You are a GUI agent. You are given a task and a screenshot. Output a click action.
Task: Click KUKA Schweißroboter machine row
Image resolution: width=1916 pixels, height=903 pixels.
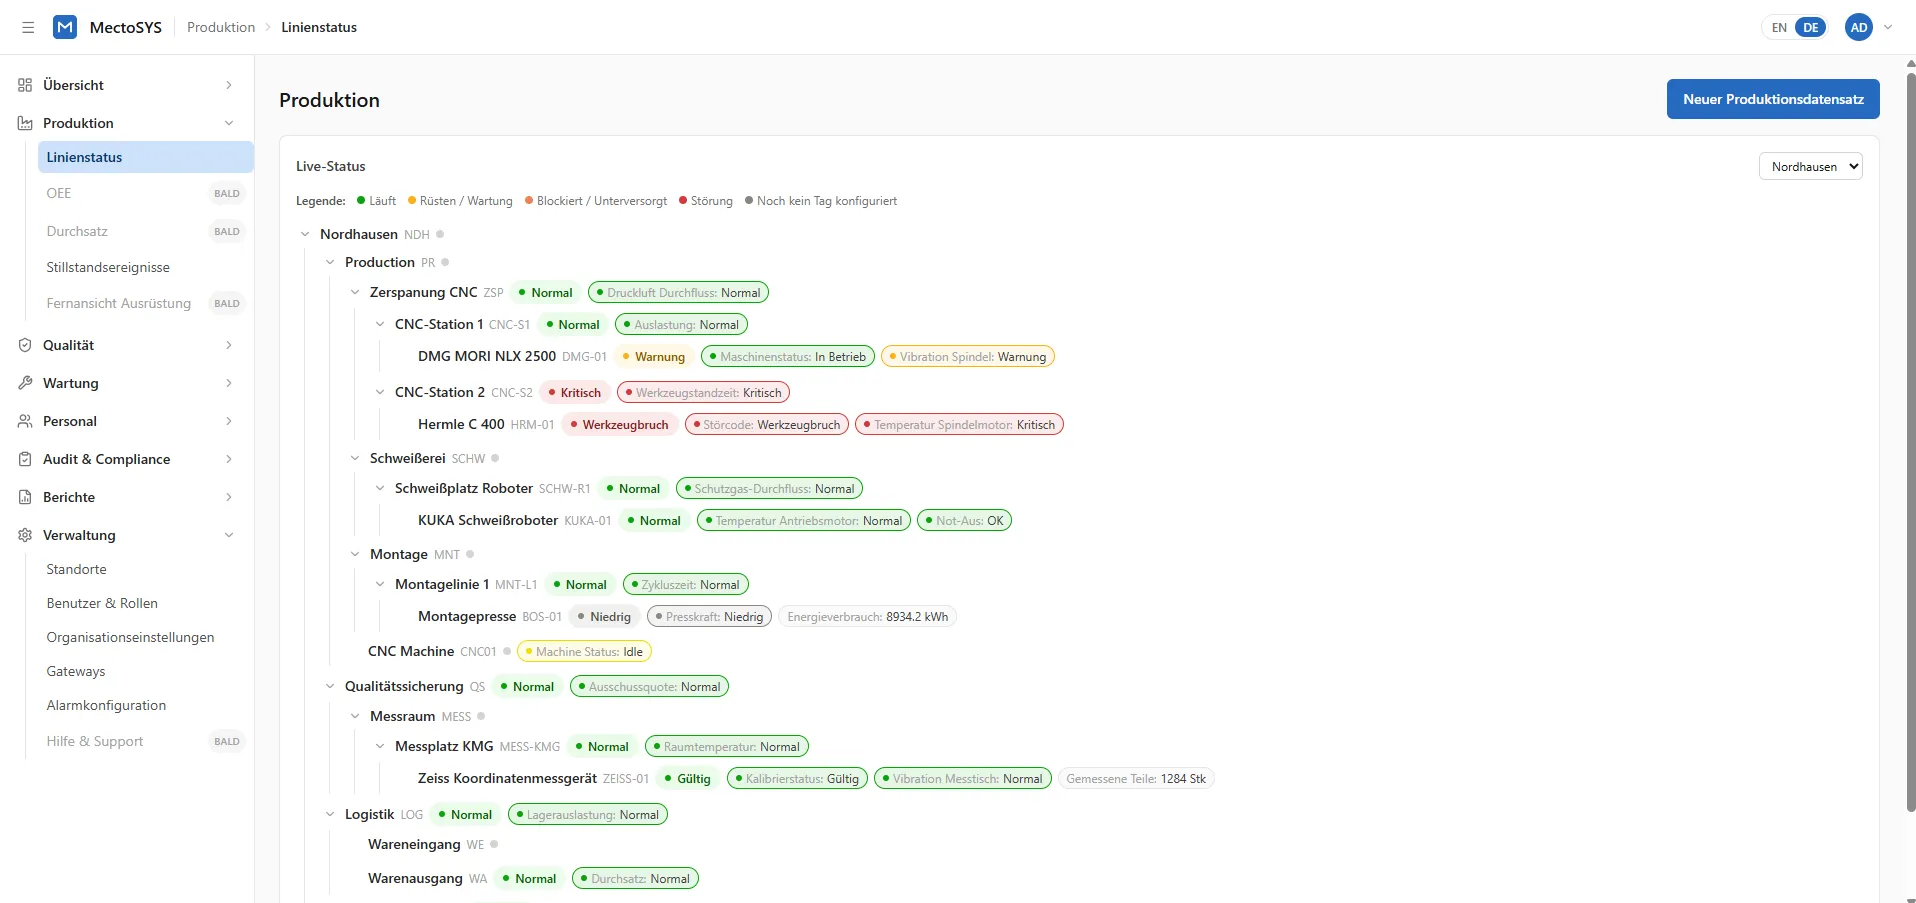[488, 520]
